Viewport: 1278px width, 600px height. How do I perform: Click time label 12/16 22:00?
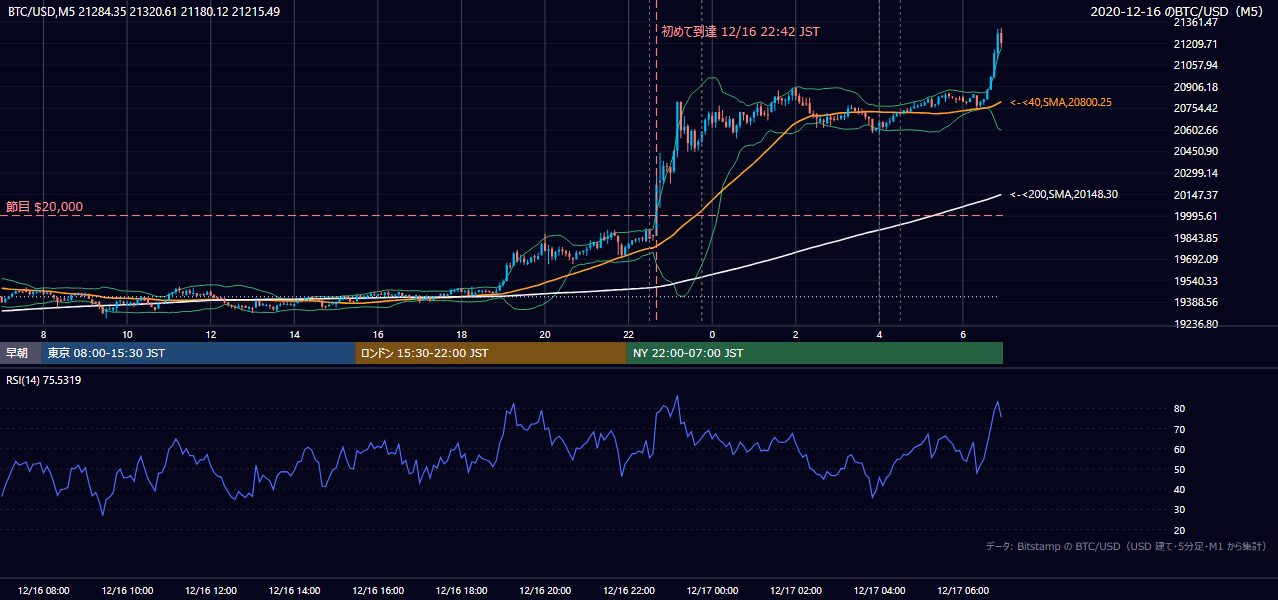pos(628,591)
